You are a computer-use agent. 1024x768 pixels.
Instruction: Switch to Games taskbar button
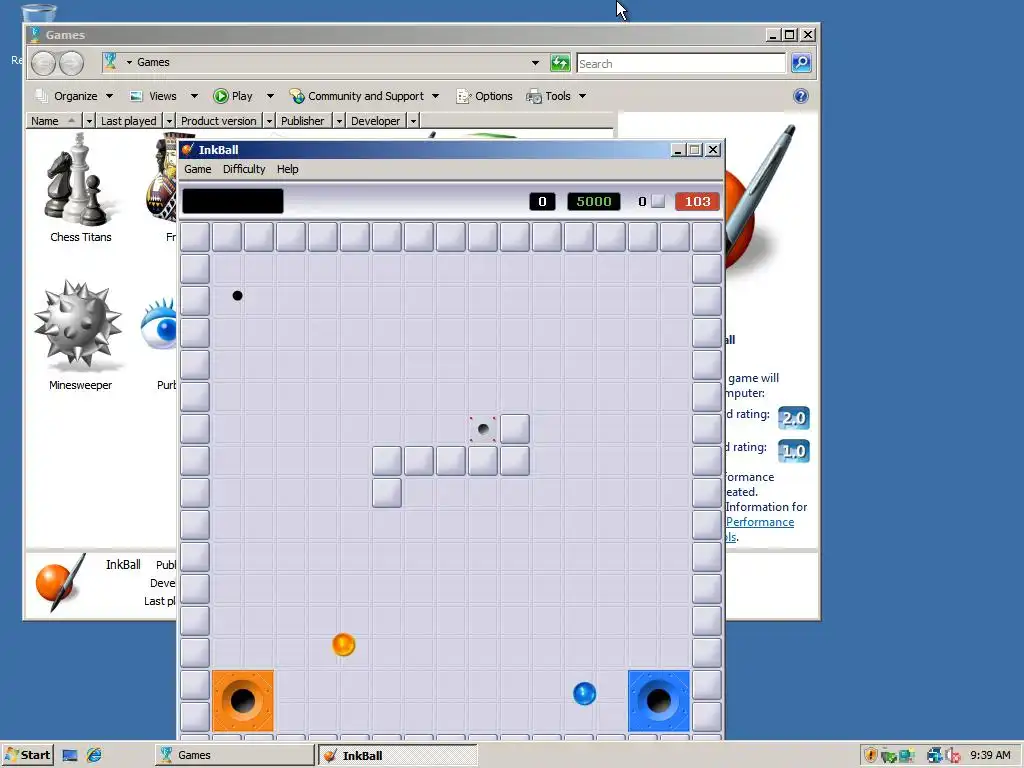pos(234,755)
